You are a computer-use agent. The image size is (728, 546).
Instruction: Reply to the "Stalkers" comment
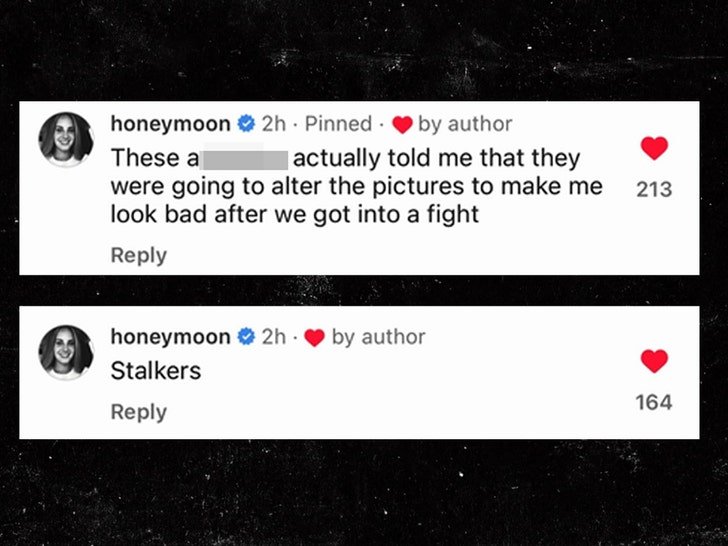[138, 412]
